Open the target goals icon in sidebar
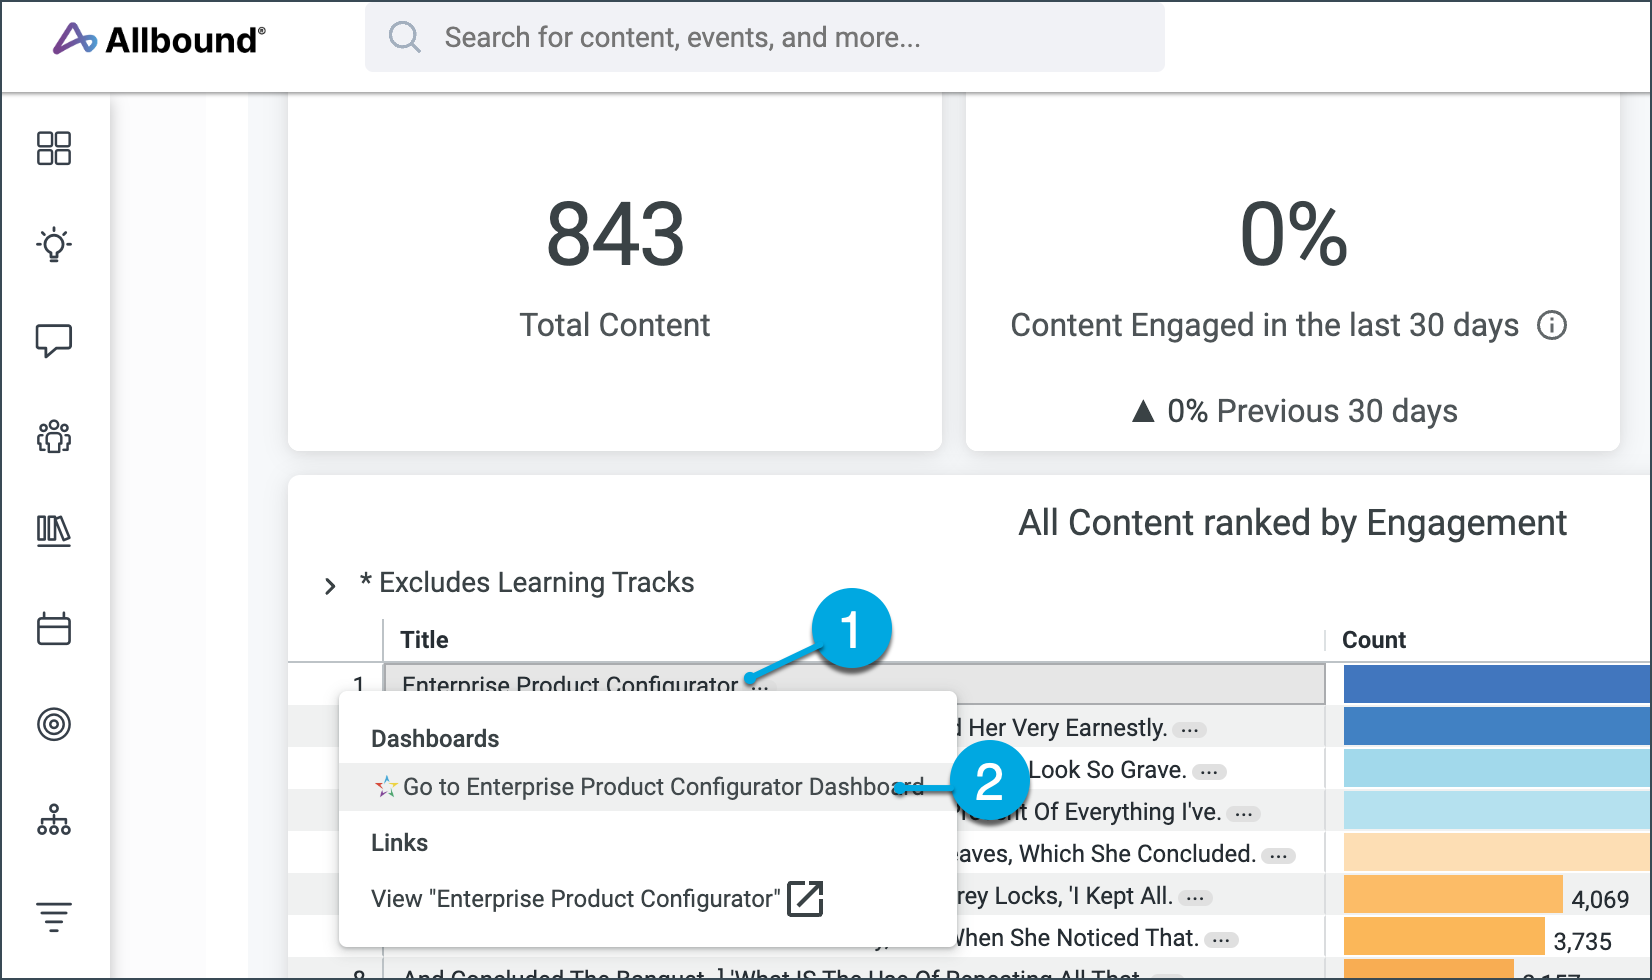This screenshot has height=980, width=1652. [x=54, y=724]
